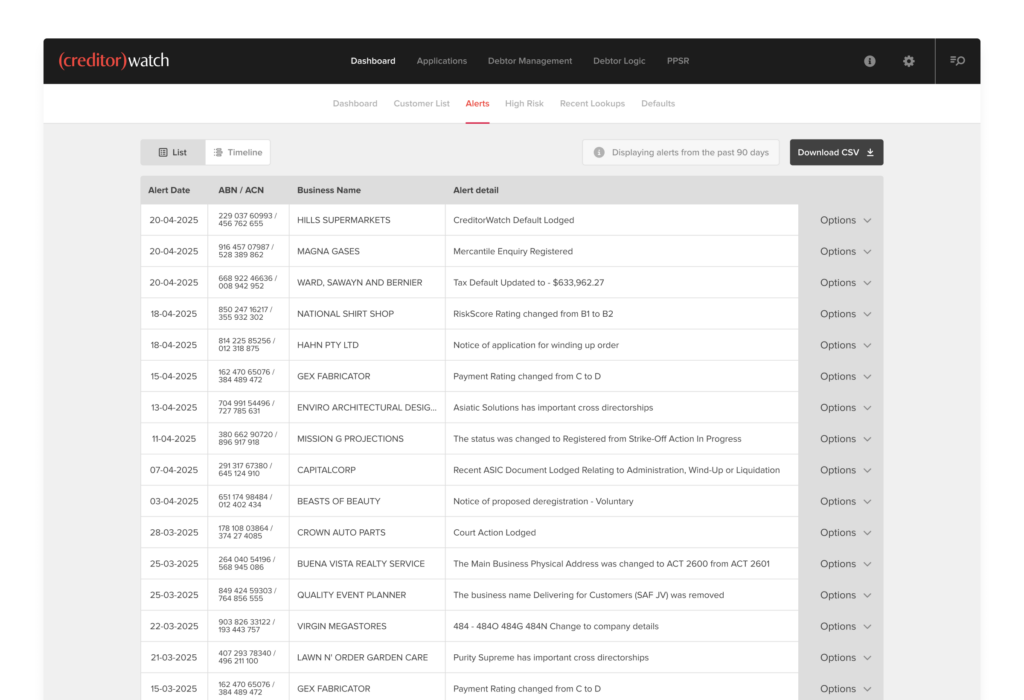Open the info icon in top bar
The width and height of the screenshot is (1024, 700).
pos(870,61)
